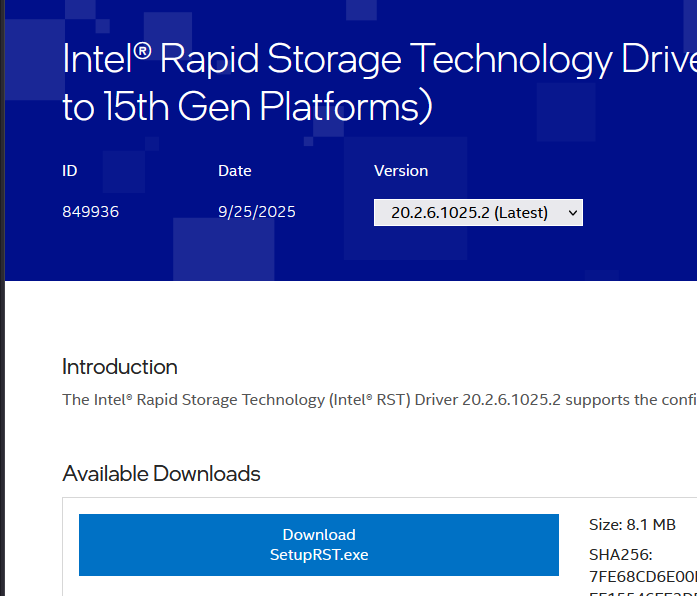
Task: Open the Version dropdown list
Action: (478, 212)
